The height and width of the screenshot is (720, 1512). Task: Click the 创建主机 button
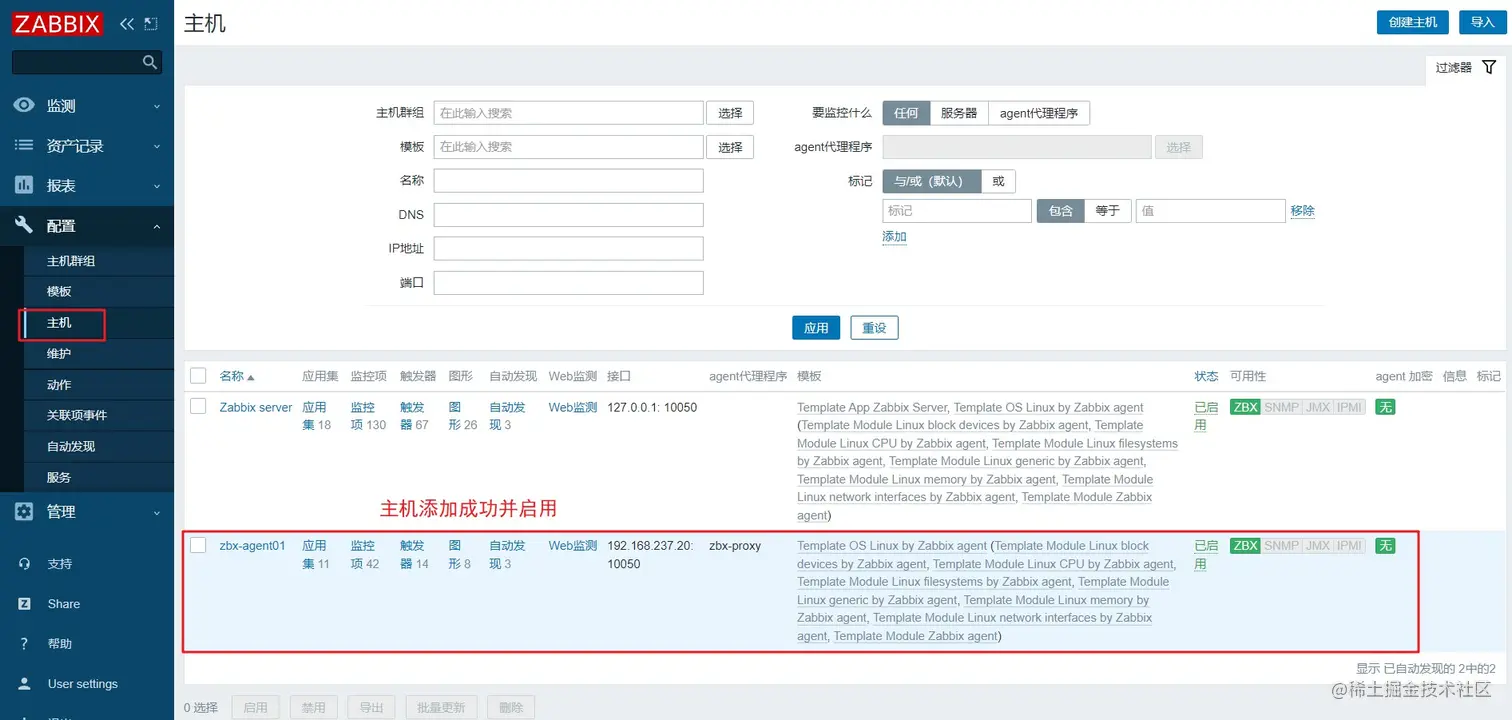point(1412,22)
